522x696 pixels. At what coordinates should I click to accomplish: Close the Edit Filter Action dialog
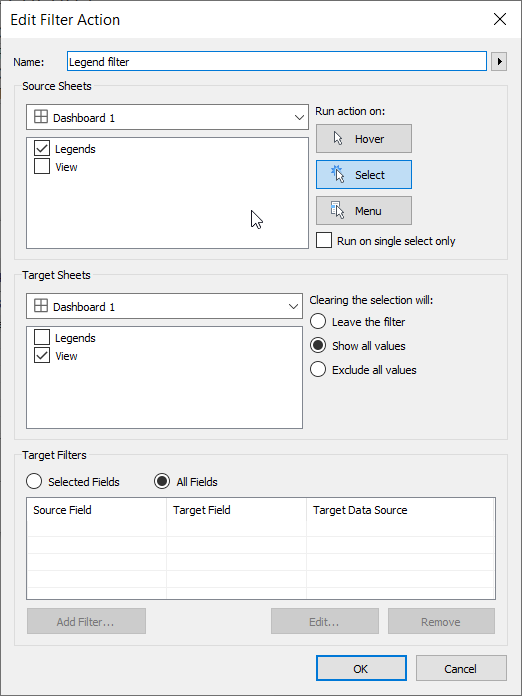[500, 19]
